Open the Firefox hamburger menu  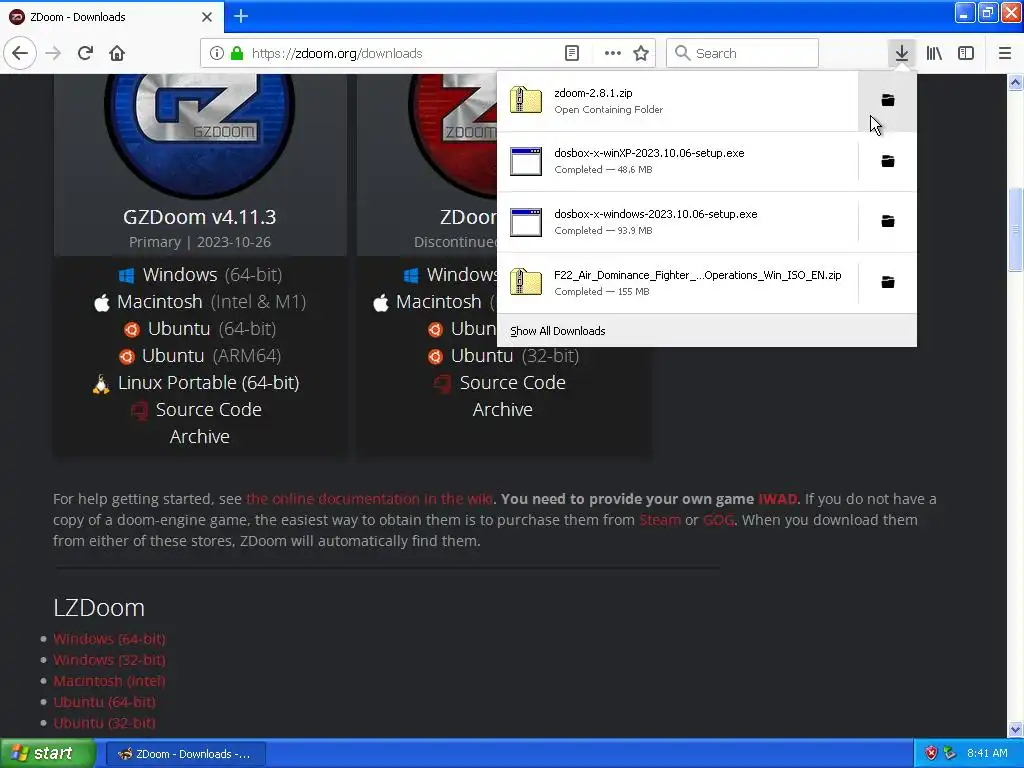[1004, 53]
